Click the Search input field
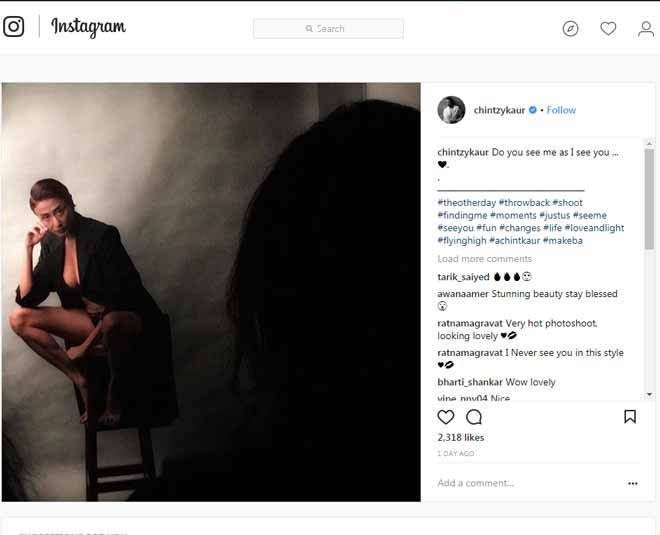Screen dimensions: 660x535 click(328, 29)
